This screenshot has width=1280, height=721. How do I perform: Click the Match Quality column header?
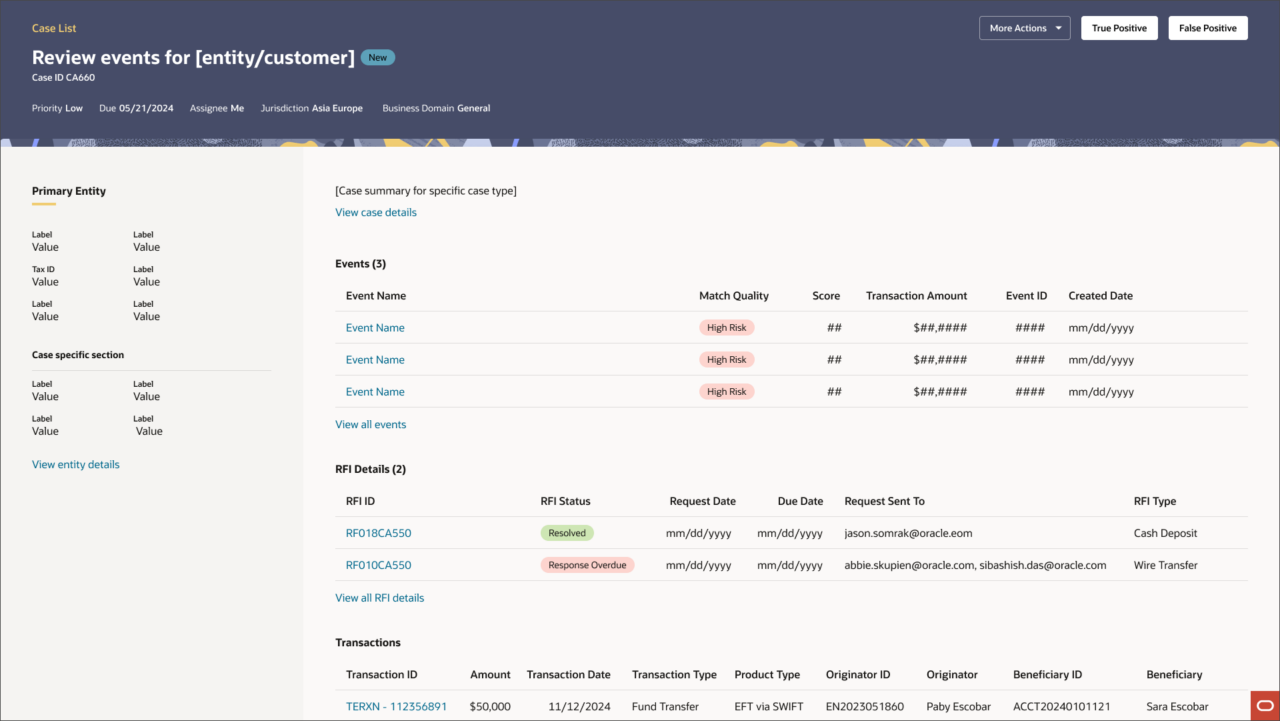tap(734, 296)
